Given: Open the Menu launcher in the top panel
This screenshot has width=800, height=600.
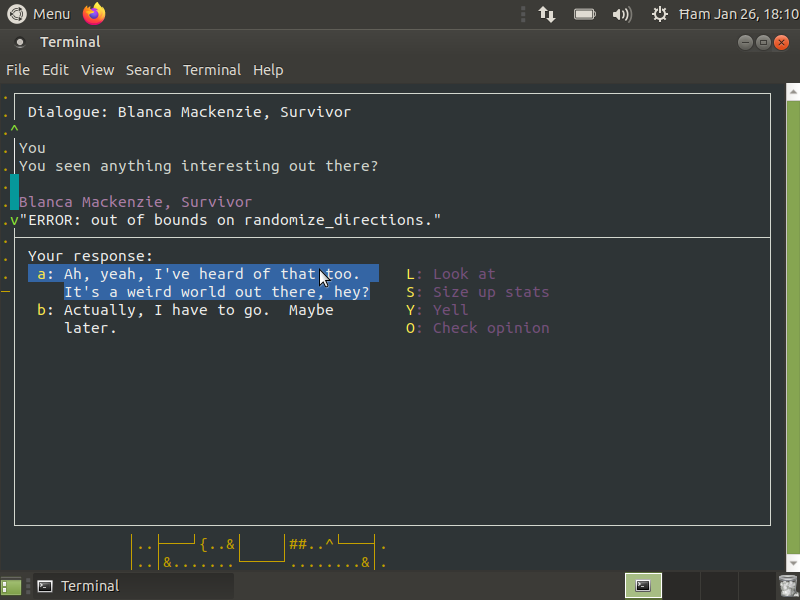Looking at the screenshot, I should (39, 14).
